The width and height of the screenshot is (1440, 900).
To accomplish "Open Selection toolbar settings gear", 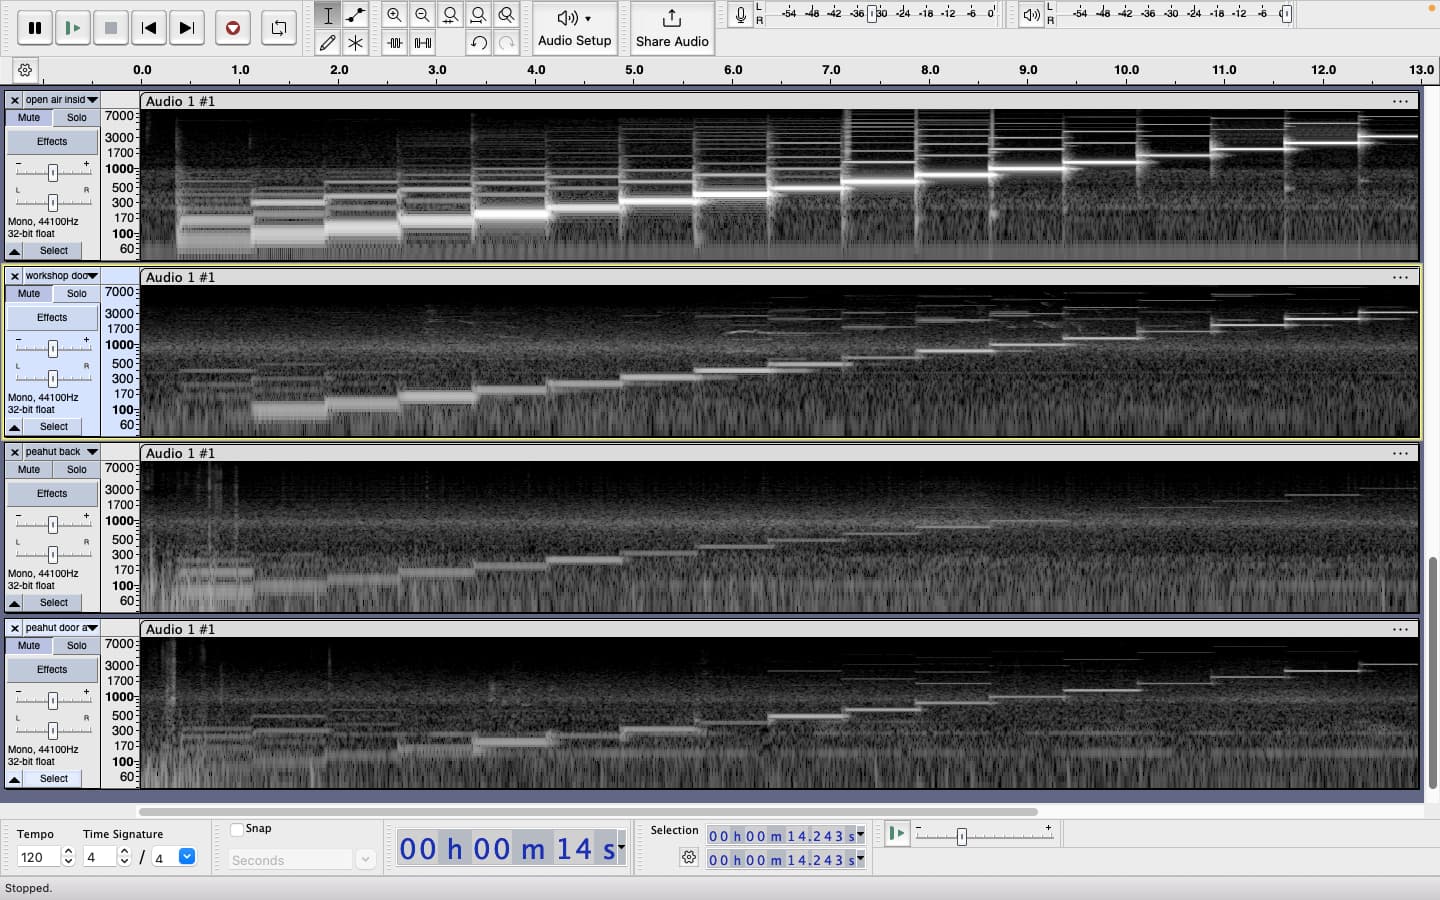I will click(x=689, y=858).
